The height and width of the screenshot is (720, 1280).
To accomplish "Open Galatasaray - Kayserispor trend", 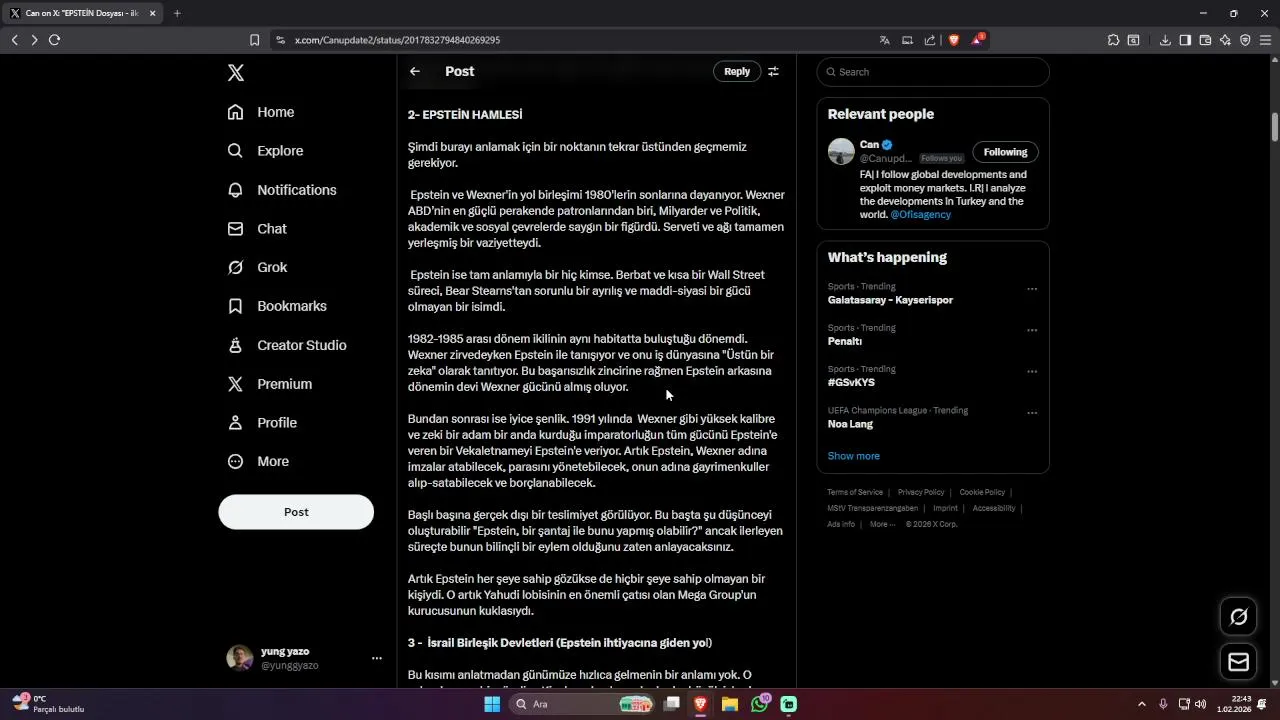I will [890, 300].
